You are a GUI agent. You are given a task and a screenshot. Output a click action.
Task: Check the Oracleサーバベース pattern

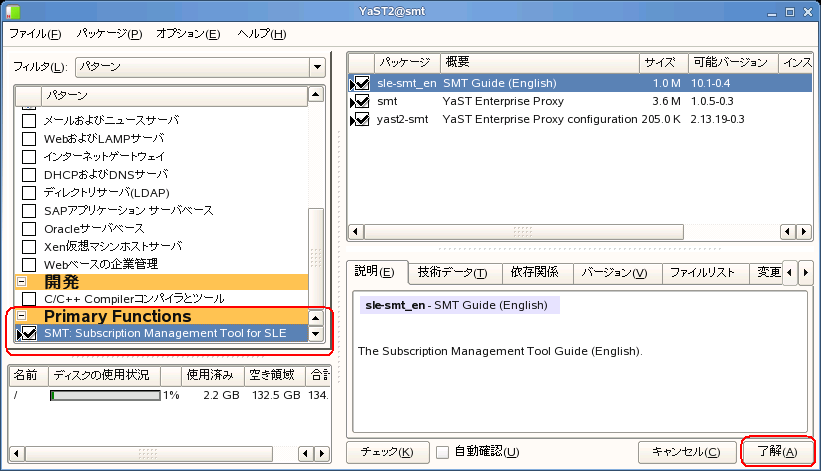click(x=29, y=228)
